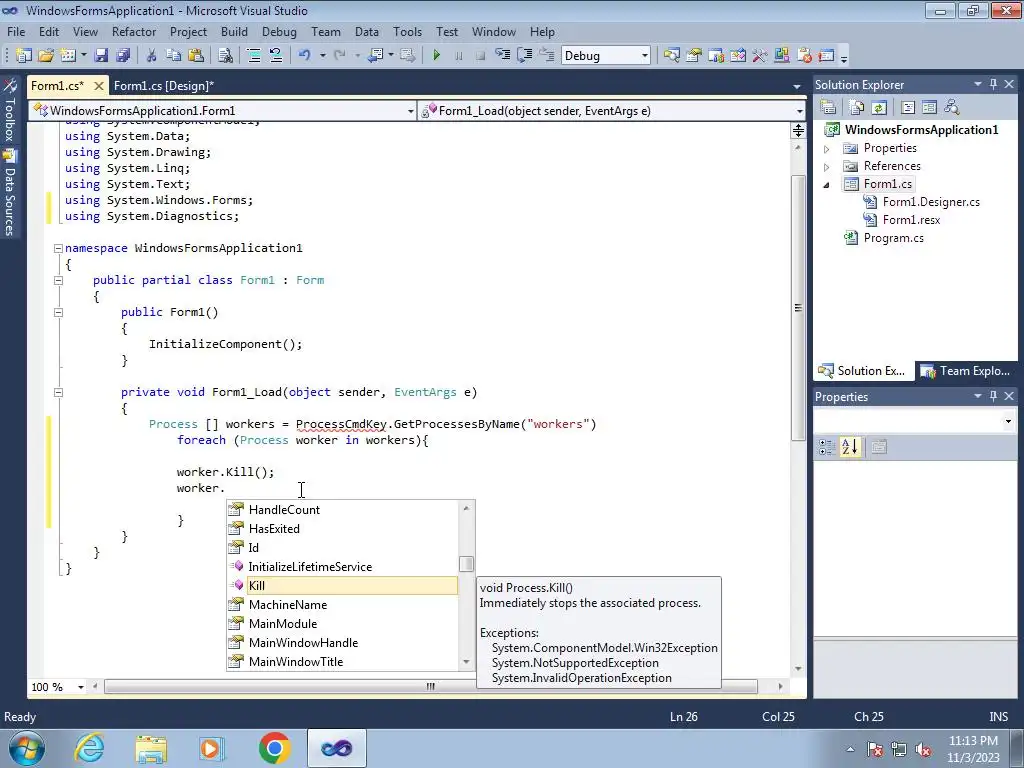Viewport: 1024px width, 768px height.
Task: Open Windows Explorer folder from the taskbar
Action: click(151, 748)
